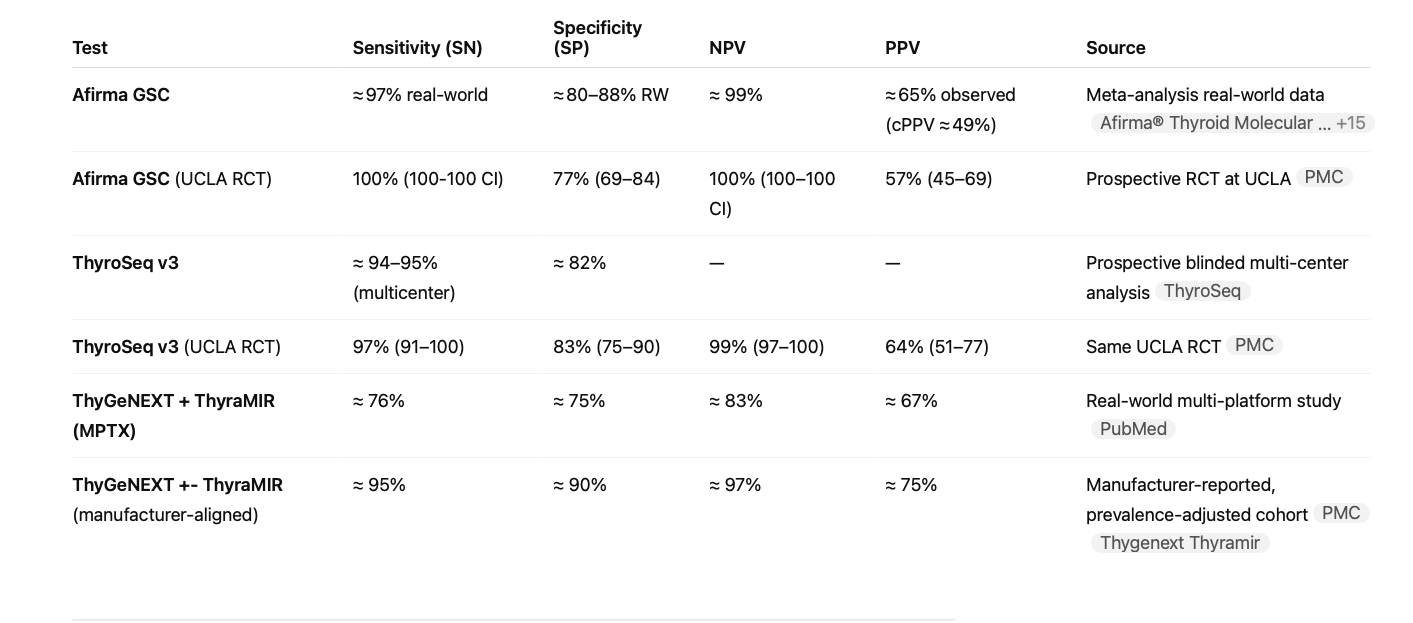
Task: Click the ≈65% observed PPV cell
Action: point(949,95)
